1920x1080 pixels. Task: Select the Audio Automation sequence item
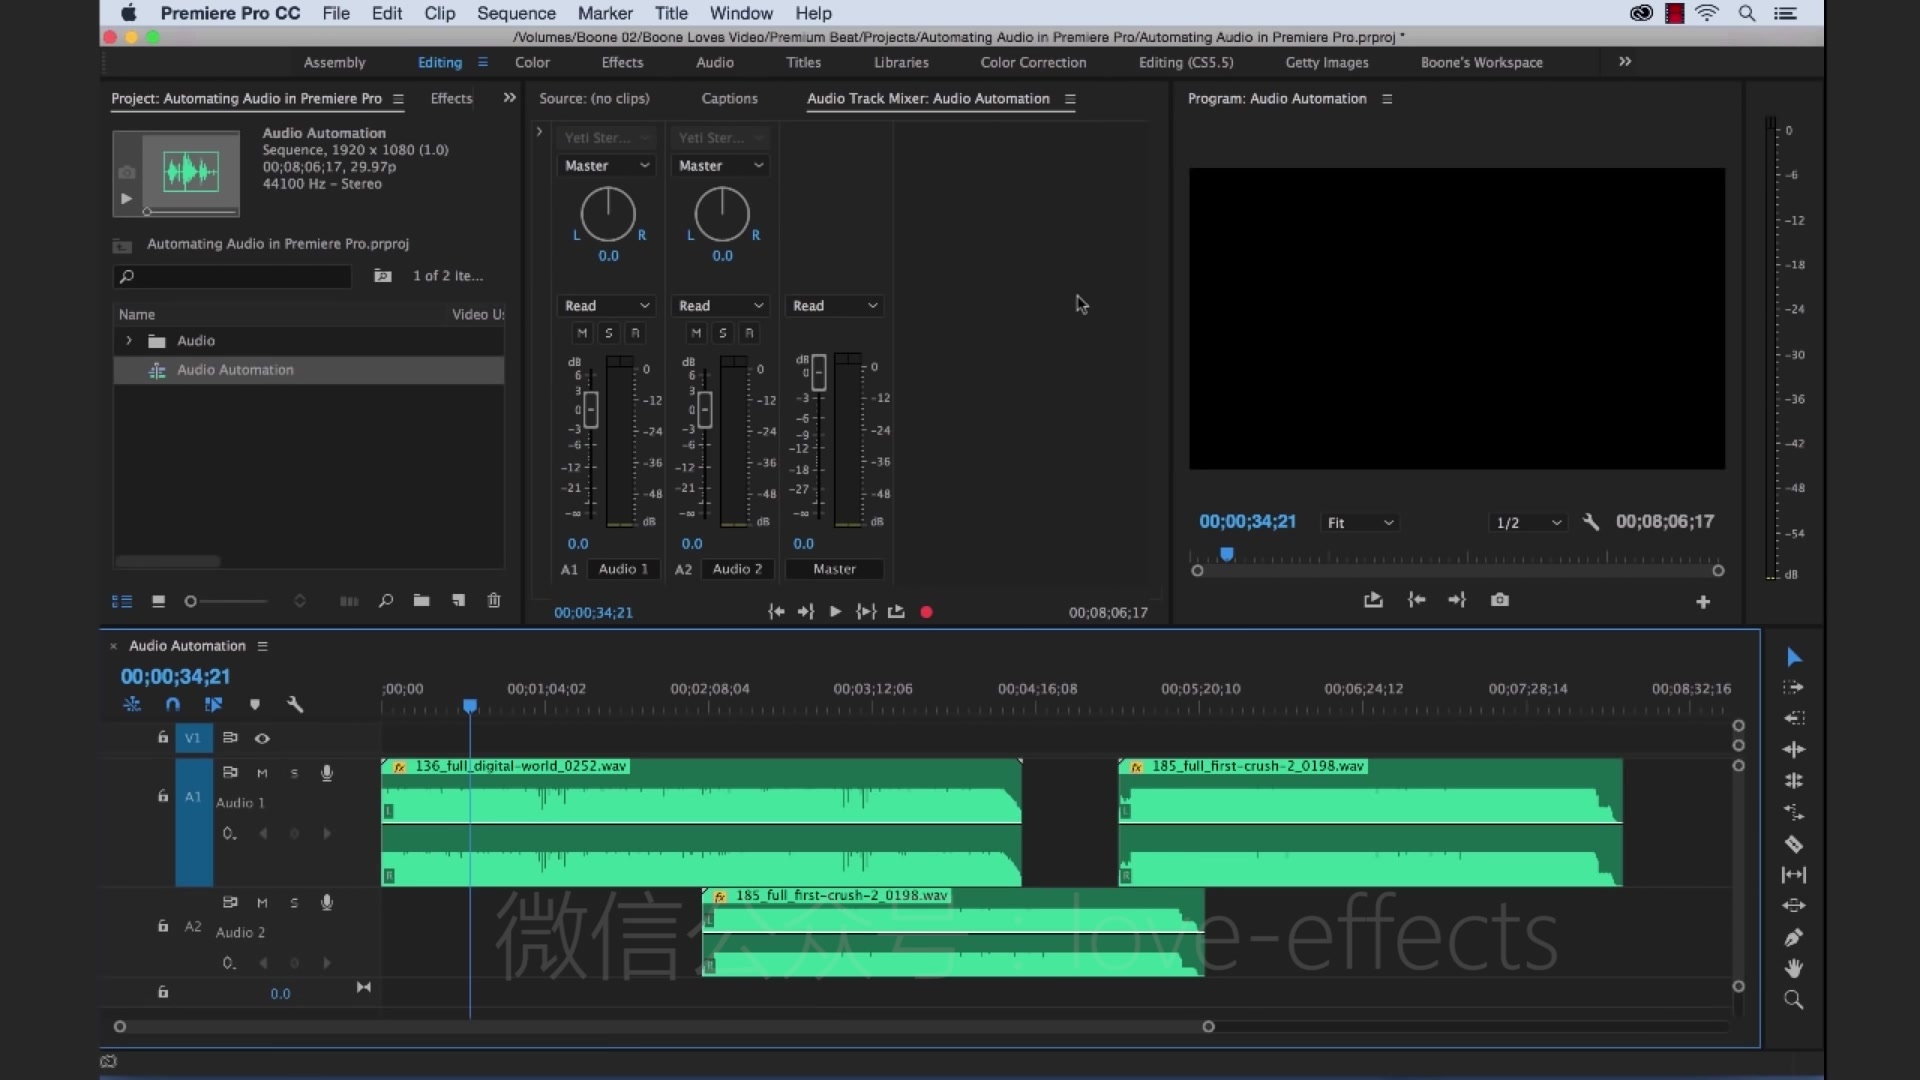click(x=308, y=370)
